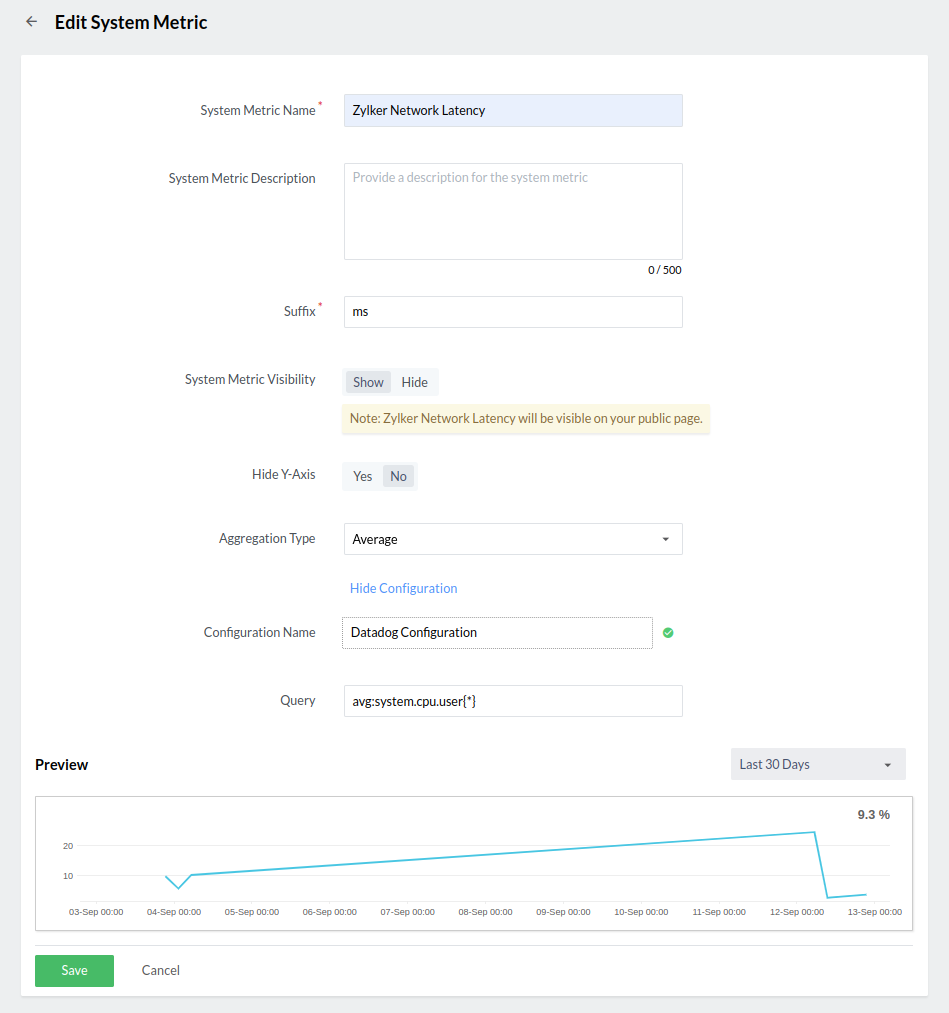
Task: Click the Query input field
Action: point(512,701)
